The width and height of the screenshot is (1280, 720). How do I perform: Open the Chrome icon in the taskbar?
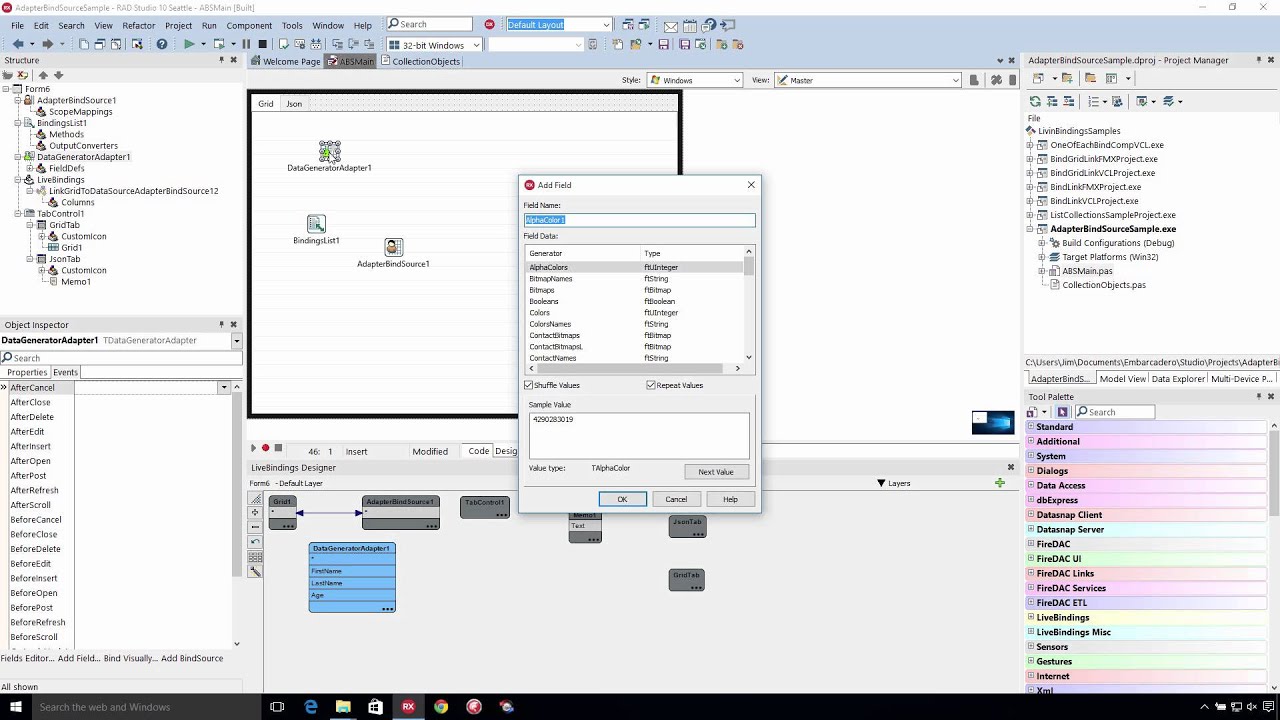click(441, 707)
